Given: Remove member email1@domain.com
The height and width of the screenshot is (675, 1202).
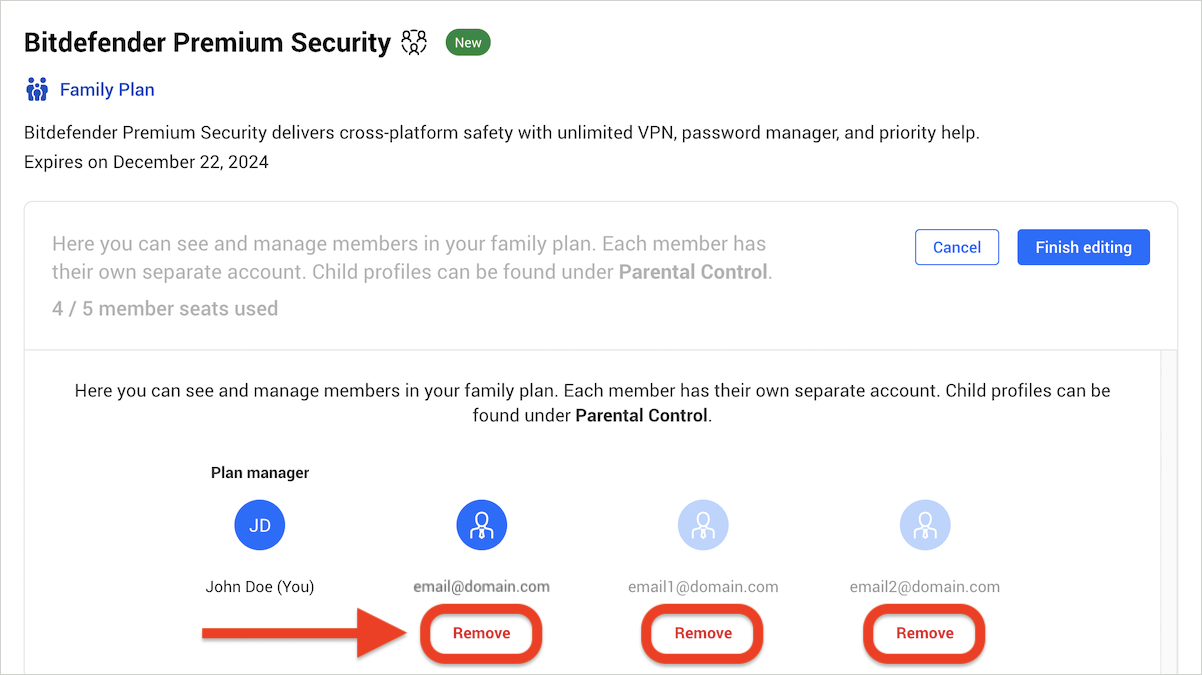Looking at the screenshot, I should pos(703,633).
